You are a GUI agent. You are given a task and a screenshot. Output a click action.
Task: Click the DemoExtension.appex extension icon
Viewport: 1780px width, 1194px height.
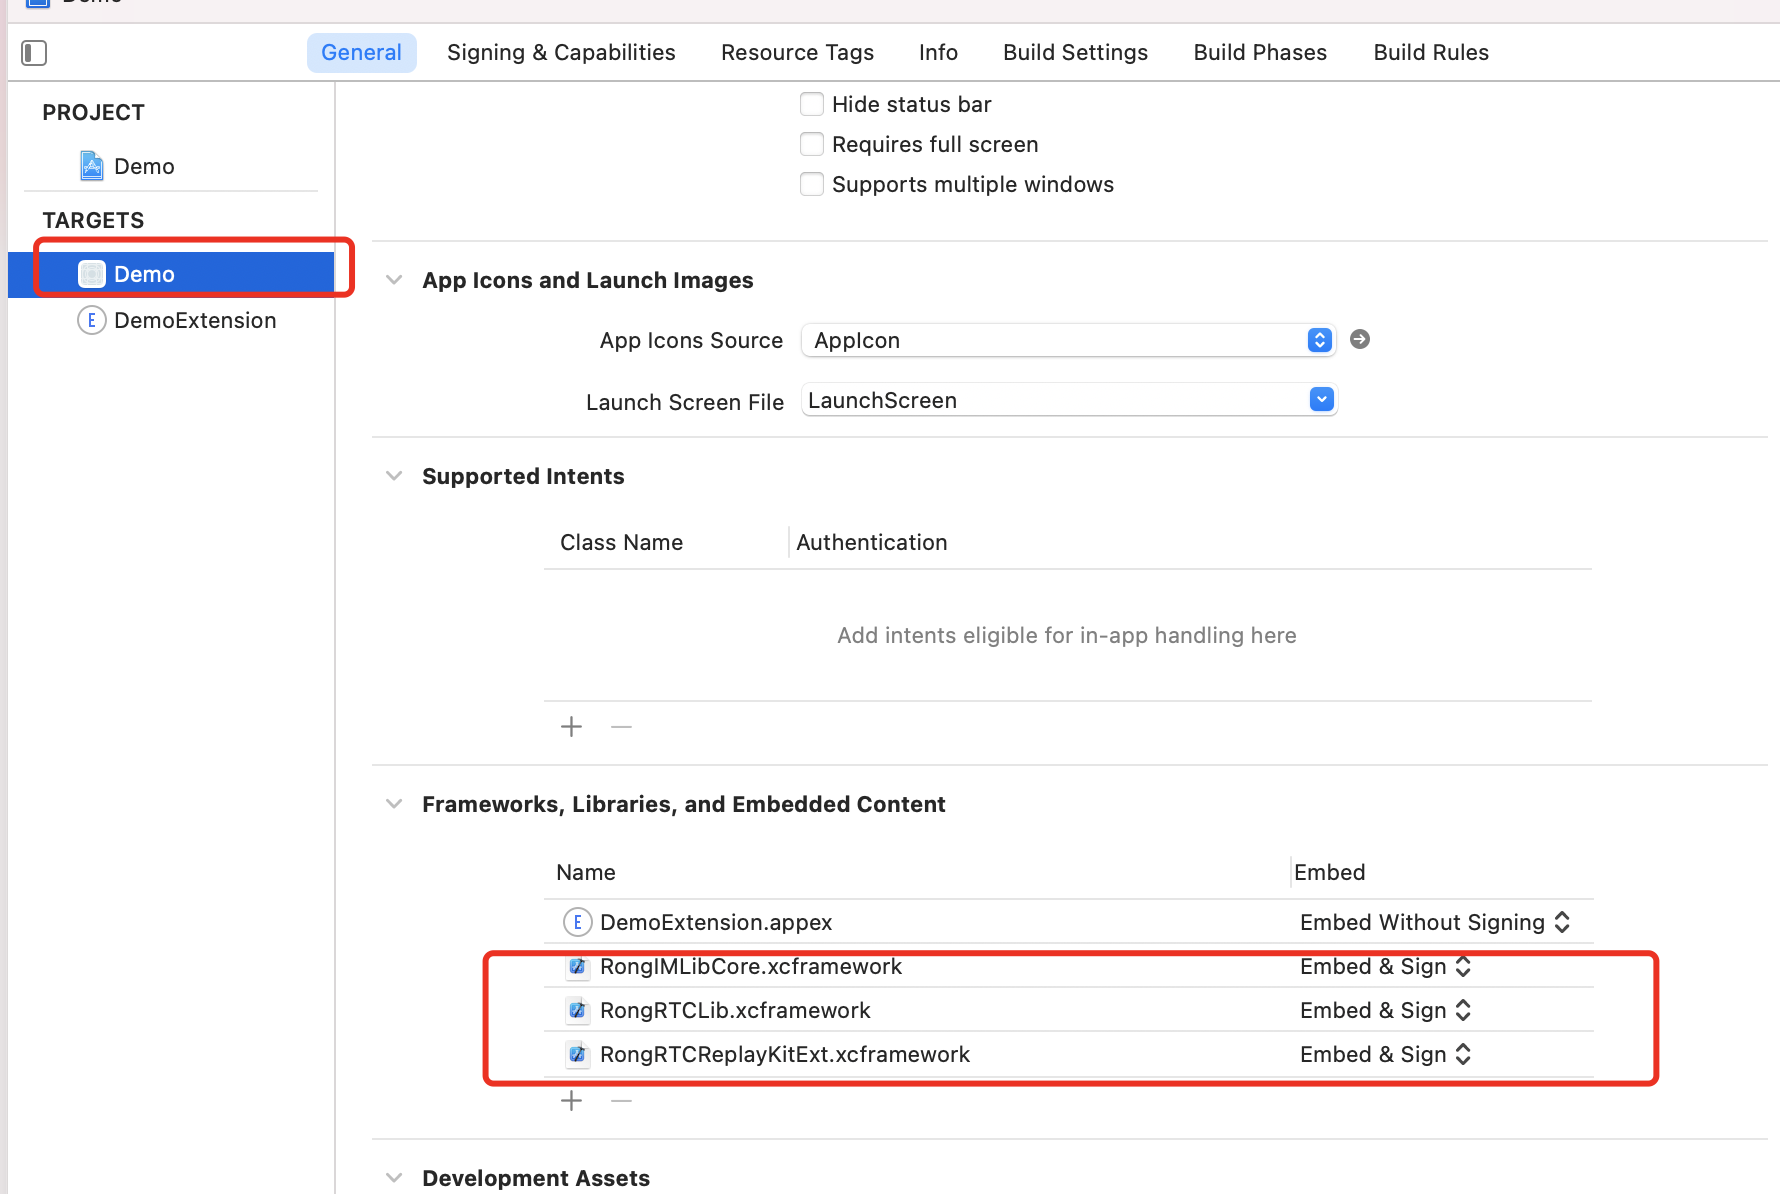point(578,922)
